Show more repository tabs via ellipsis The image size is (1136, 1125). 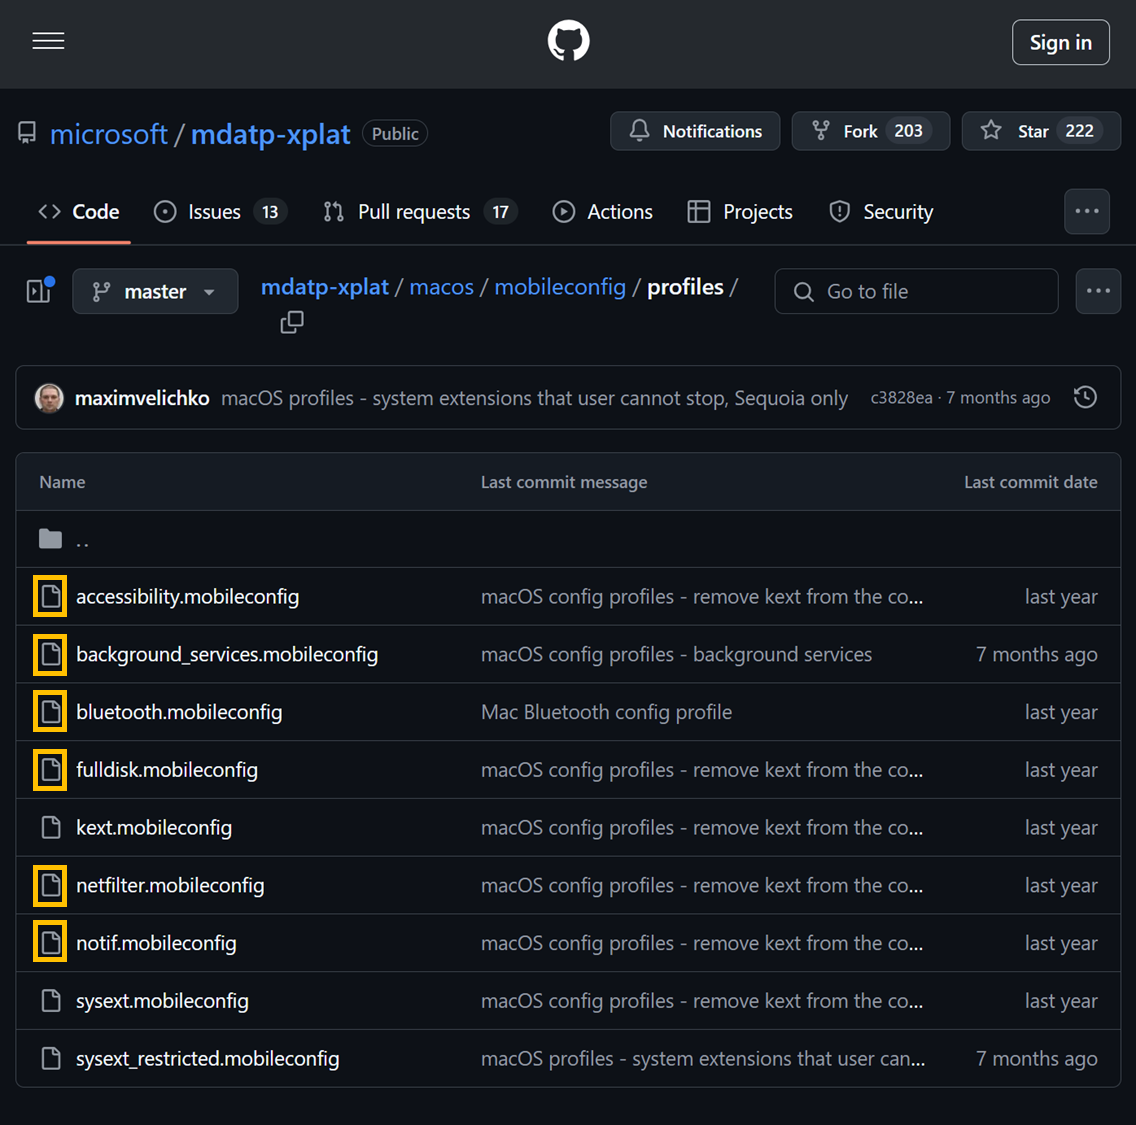[x=1087, y=212]
